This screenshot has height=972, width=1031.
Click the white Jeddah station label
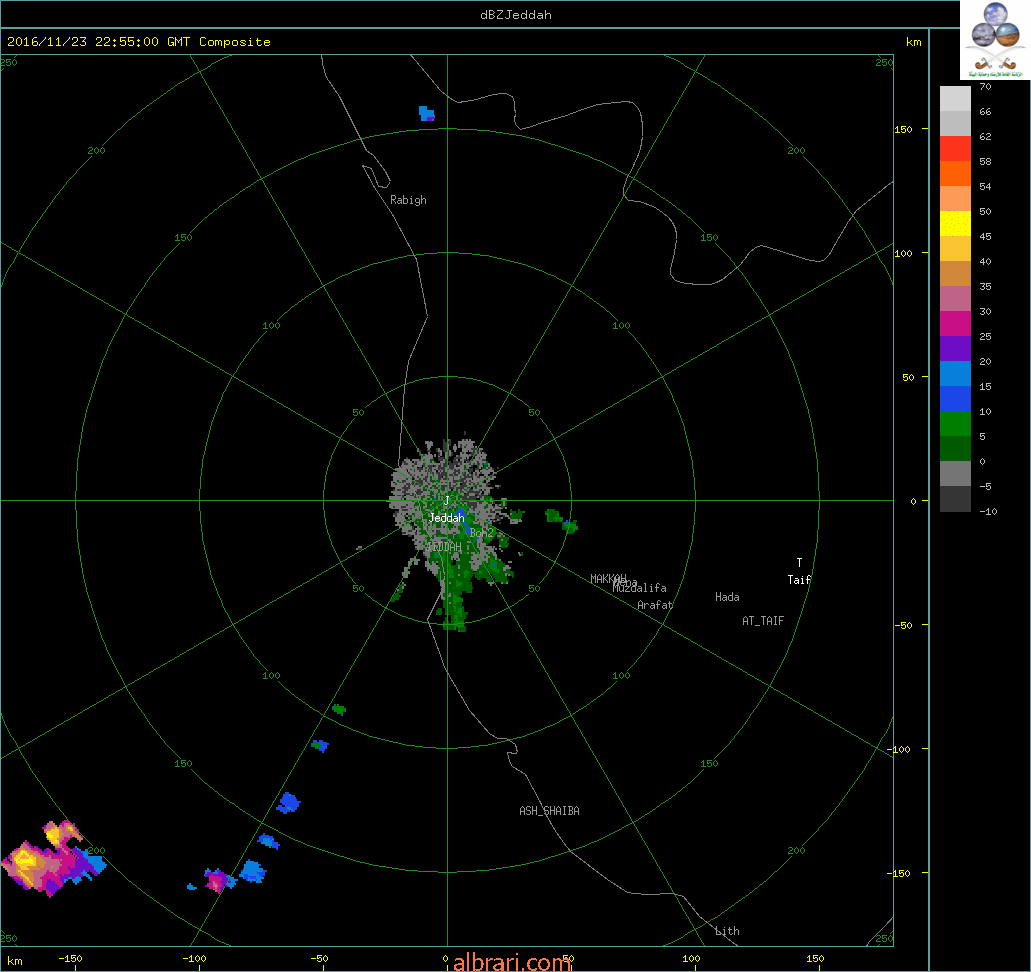[446, 518]
